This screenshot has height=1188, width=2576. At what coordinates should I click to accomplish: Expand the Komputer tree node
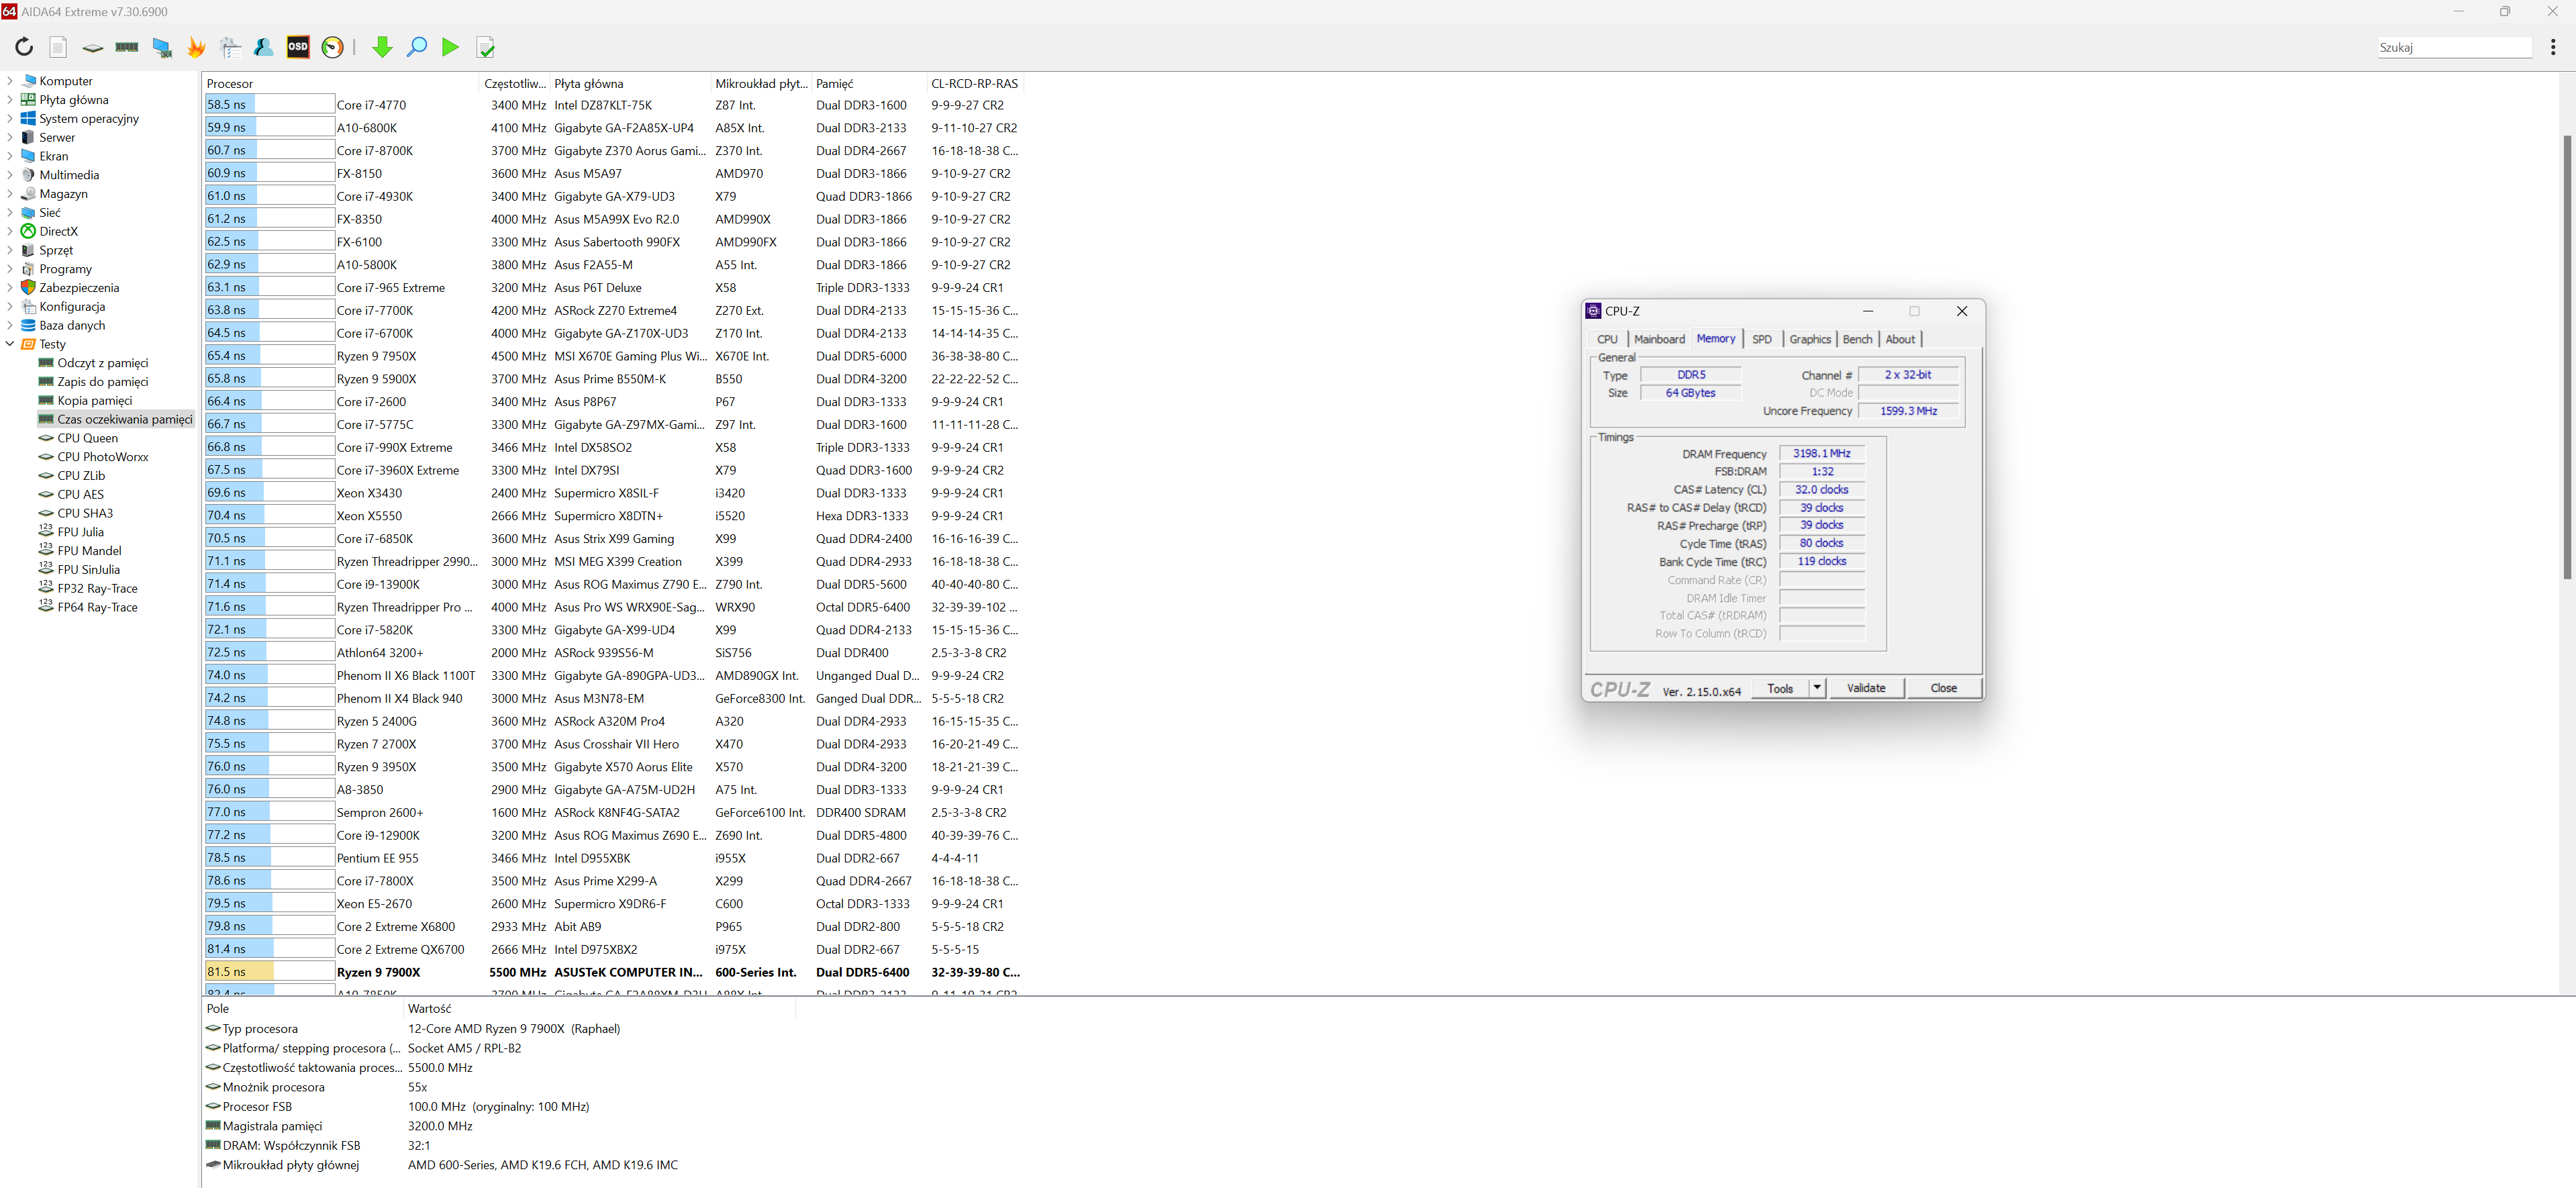pyautogui.click(x=10, y=81)
